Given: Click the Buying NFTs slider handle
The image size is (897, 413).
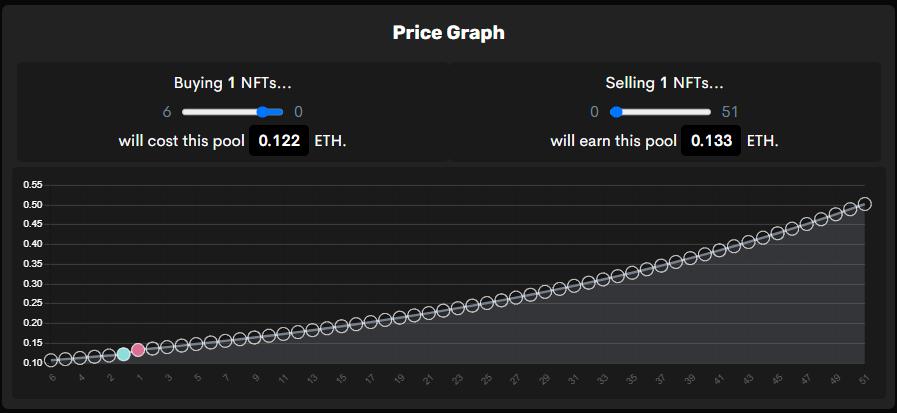Looking at the screenshot, I should (x=264, y=112).
